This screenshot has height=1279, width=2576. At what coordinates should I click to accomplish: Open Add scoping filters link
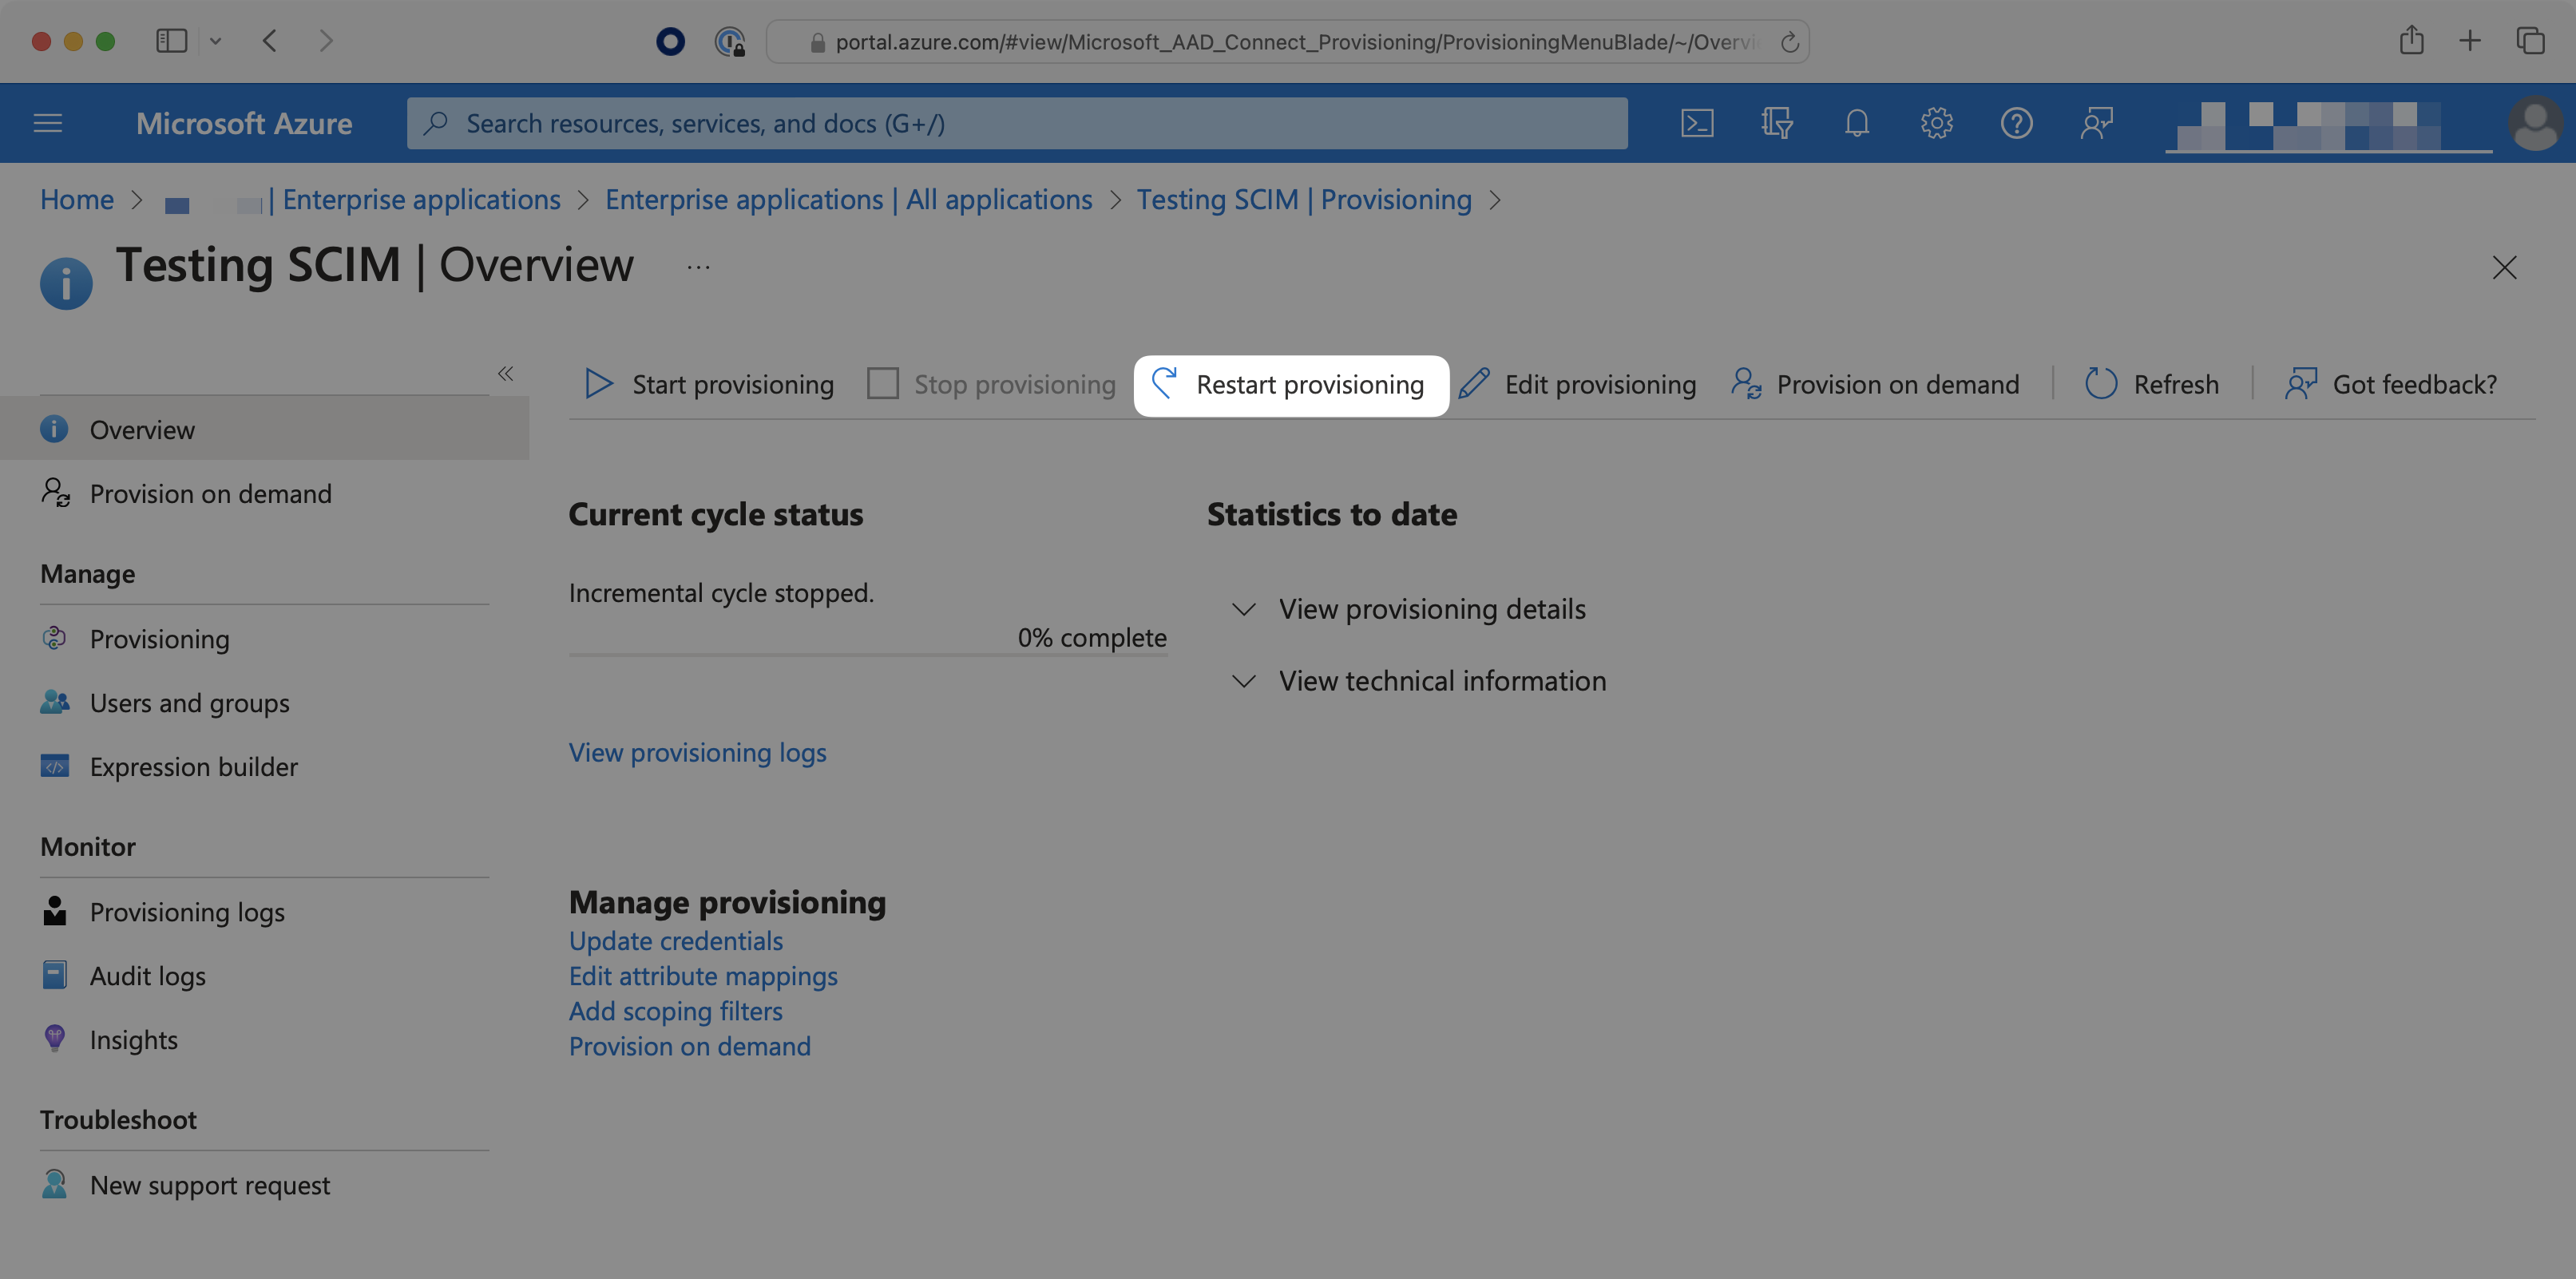[676, 1010]
